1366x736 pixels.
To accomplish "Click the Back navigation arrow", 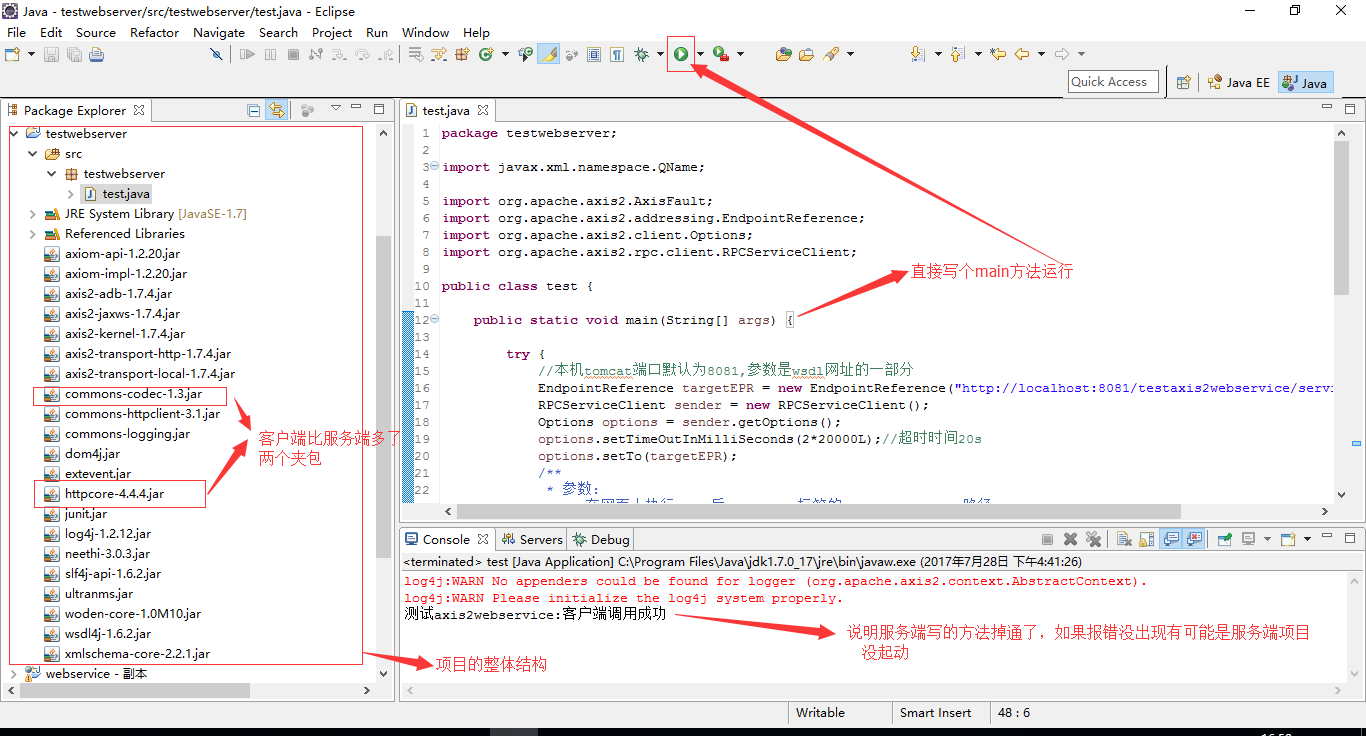I will pyautogui.click(x=1021, y=54).
